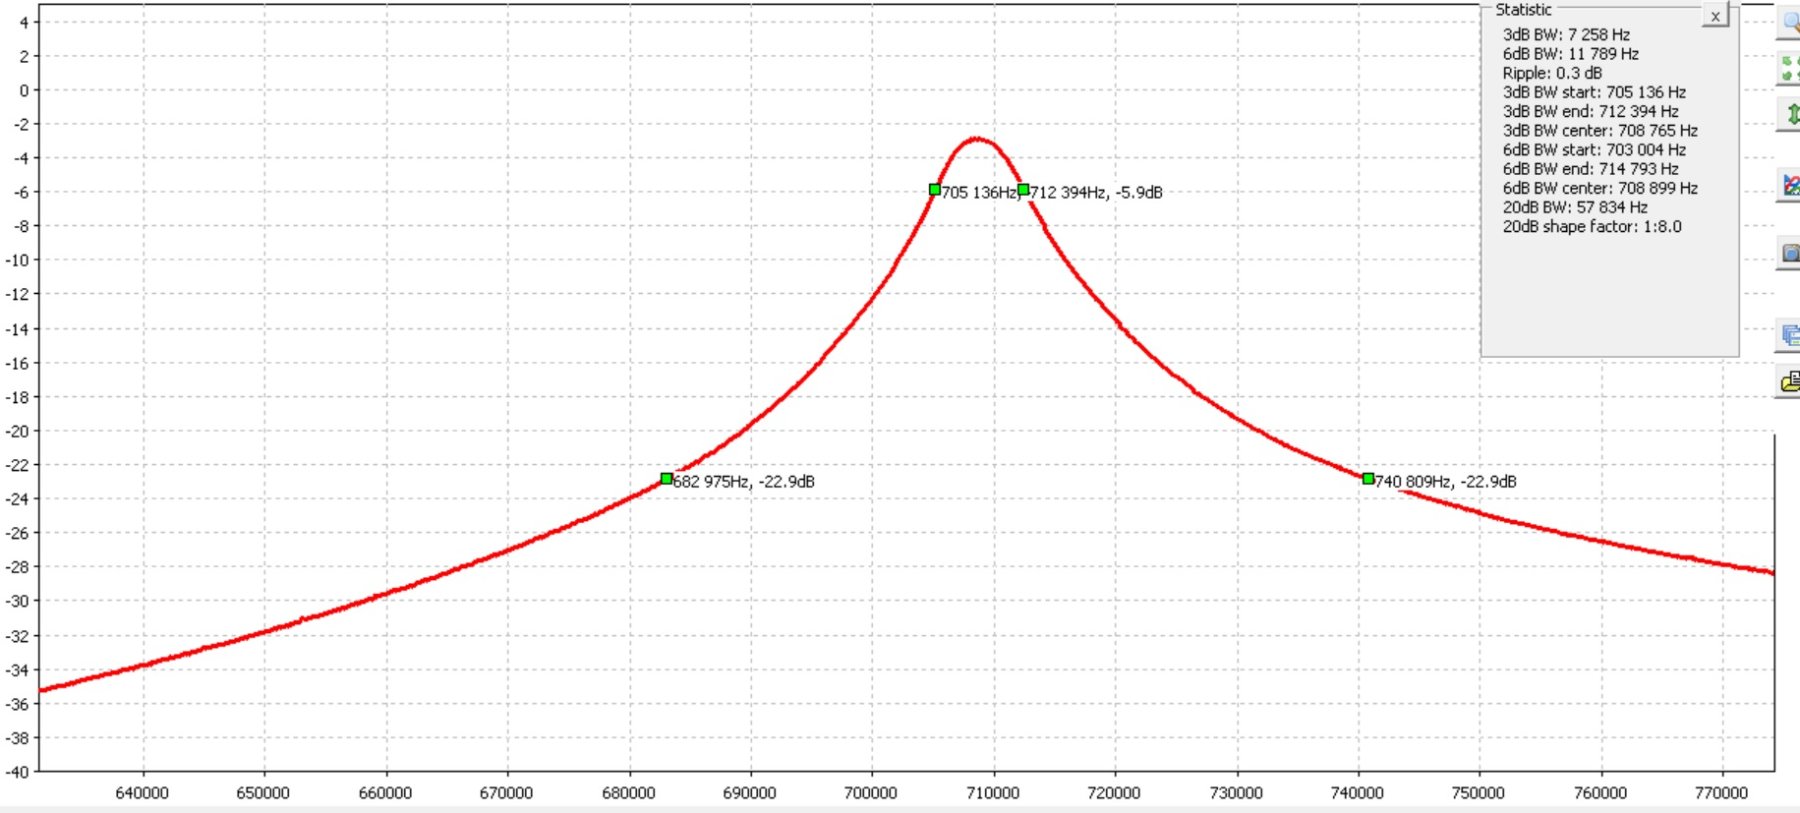Click the 740000 frequency axis label
The height and width of the screenshot is (813, 1800).
1357,792
